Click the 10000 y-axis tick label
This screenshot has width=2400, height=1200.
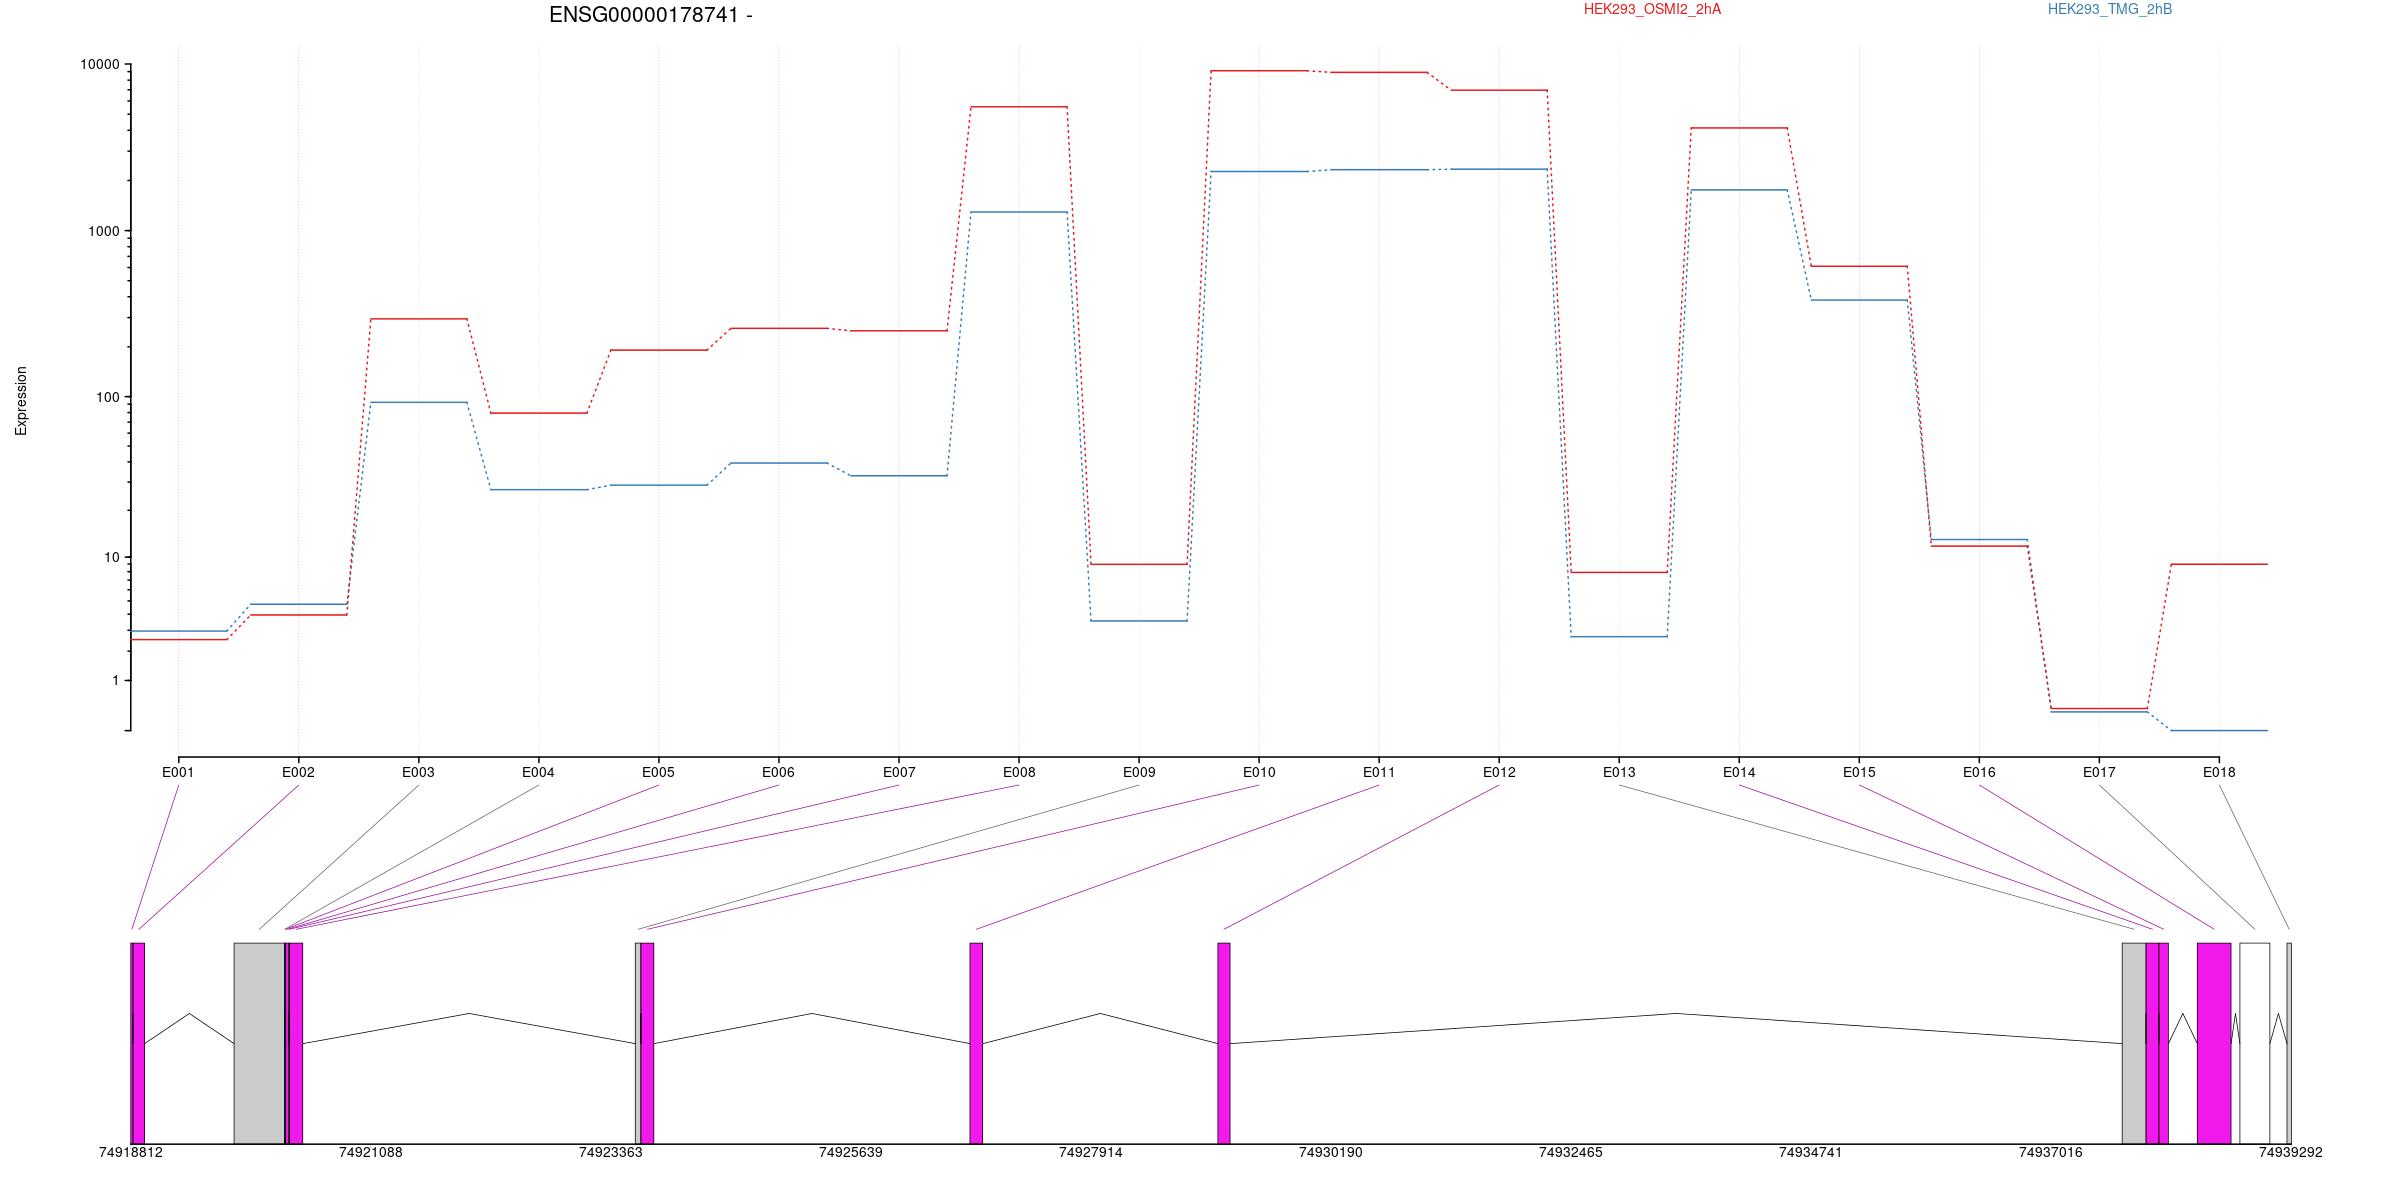99,65
